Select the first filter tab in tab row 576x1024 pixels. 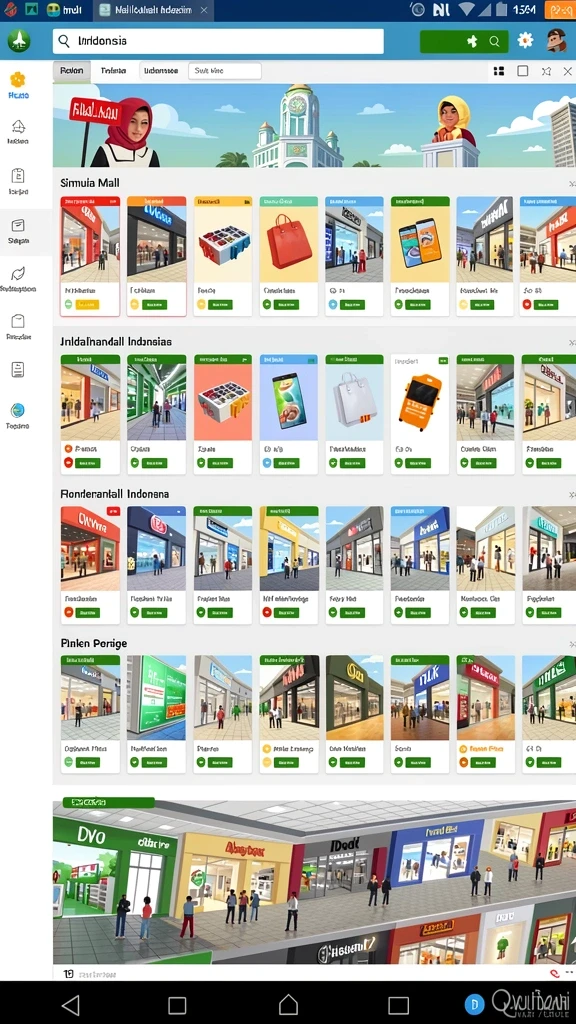point(71,71)
